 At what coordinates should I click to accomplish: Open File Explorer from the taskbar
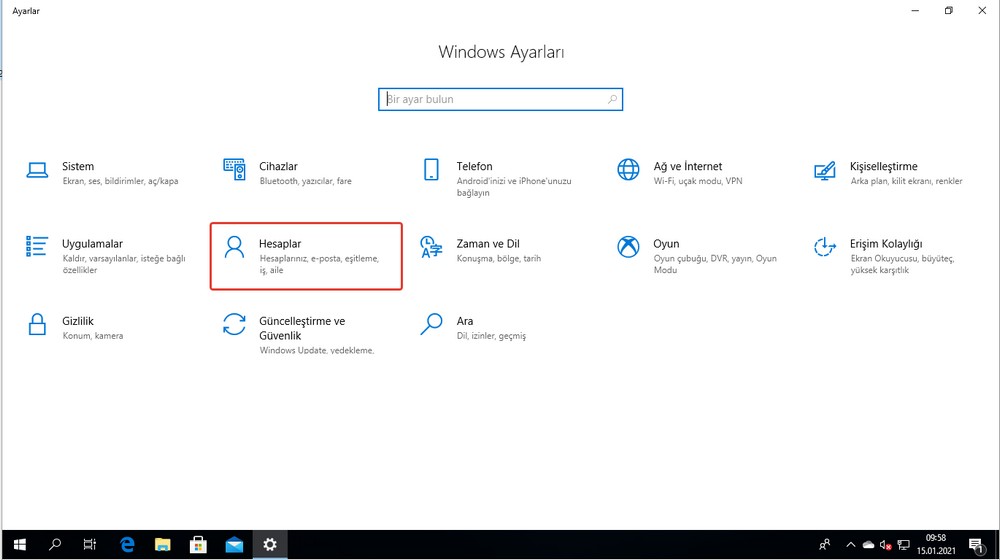click(x=163, y=545)
